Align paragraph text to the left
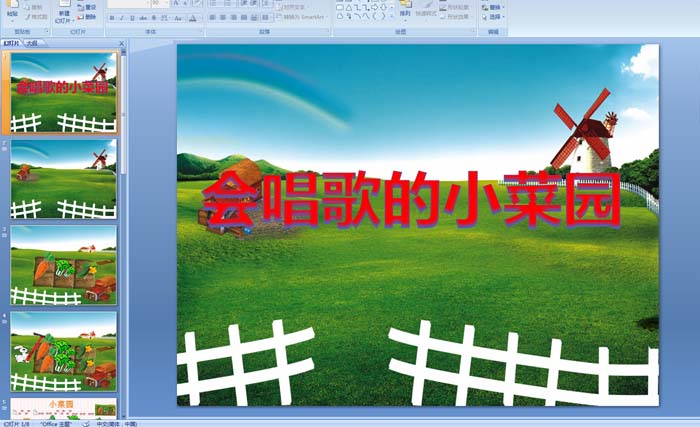This screenshot has height=427, width=700. click(212, 17)
